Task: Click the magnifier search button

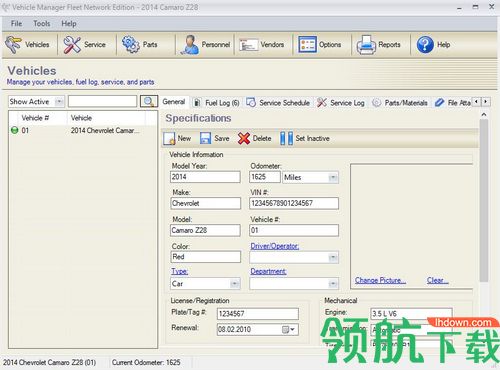Action: click(149, 101)
